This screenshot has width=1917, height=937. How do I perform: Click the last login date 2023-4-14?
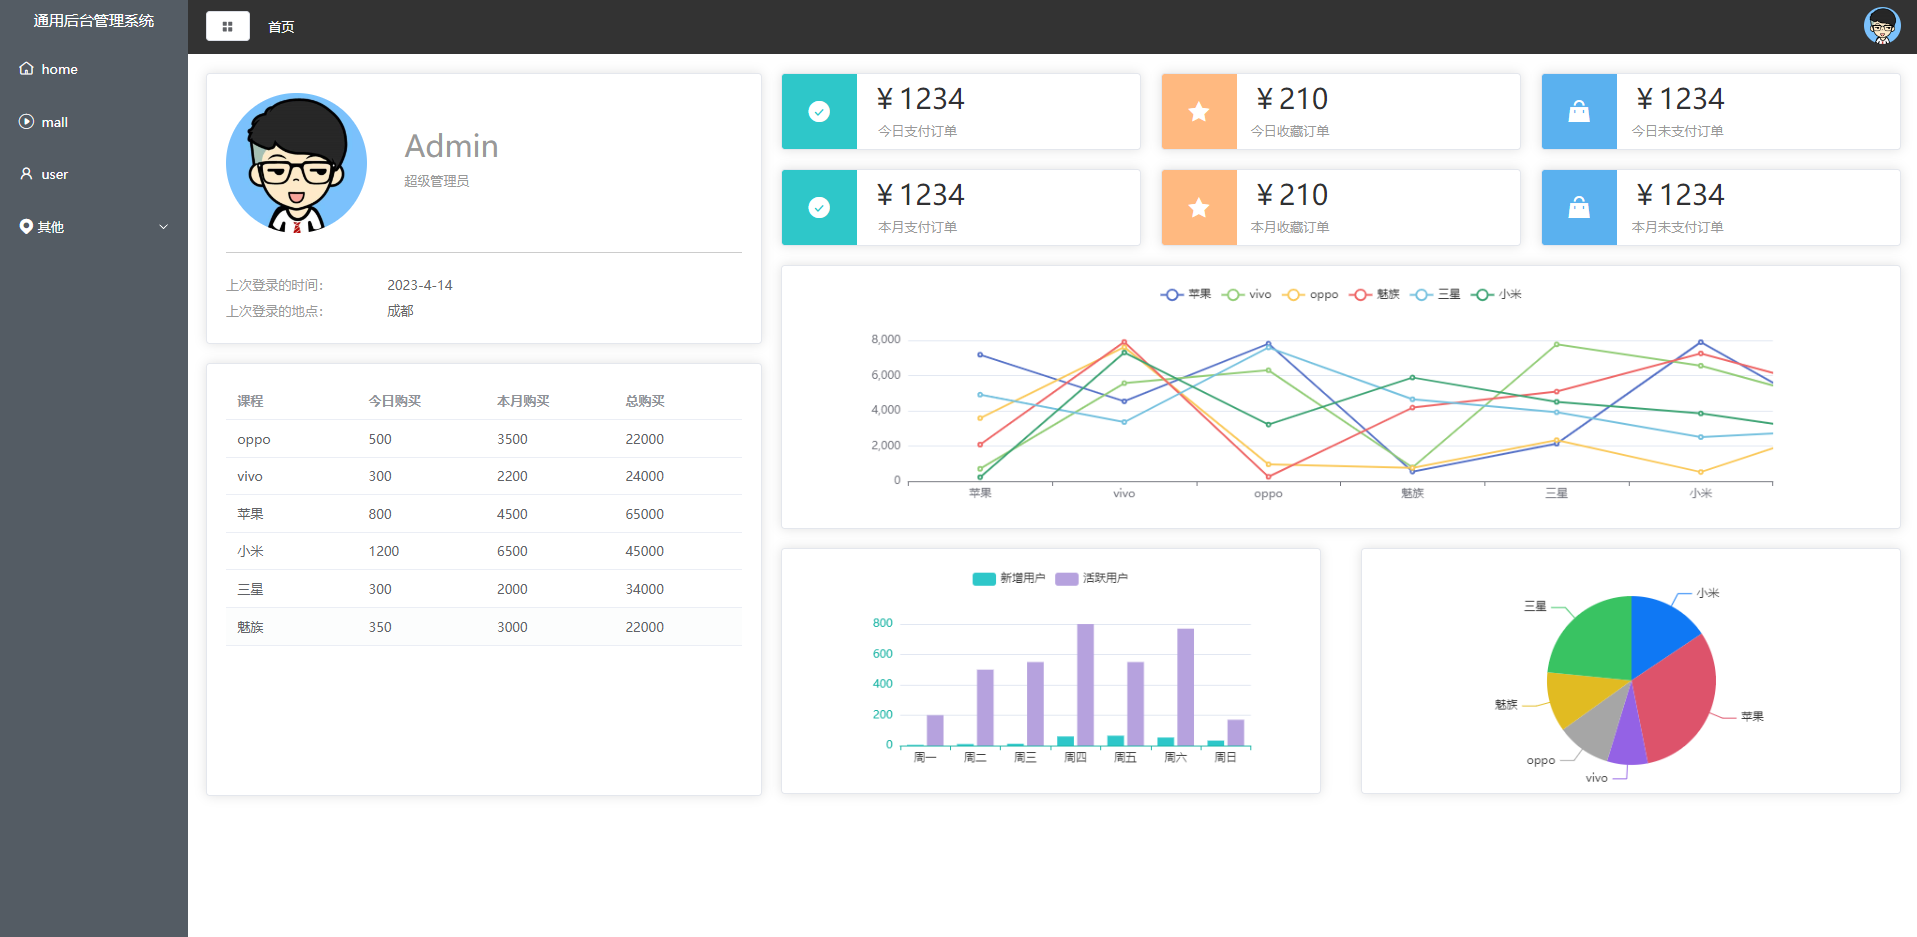(420, 285)
